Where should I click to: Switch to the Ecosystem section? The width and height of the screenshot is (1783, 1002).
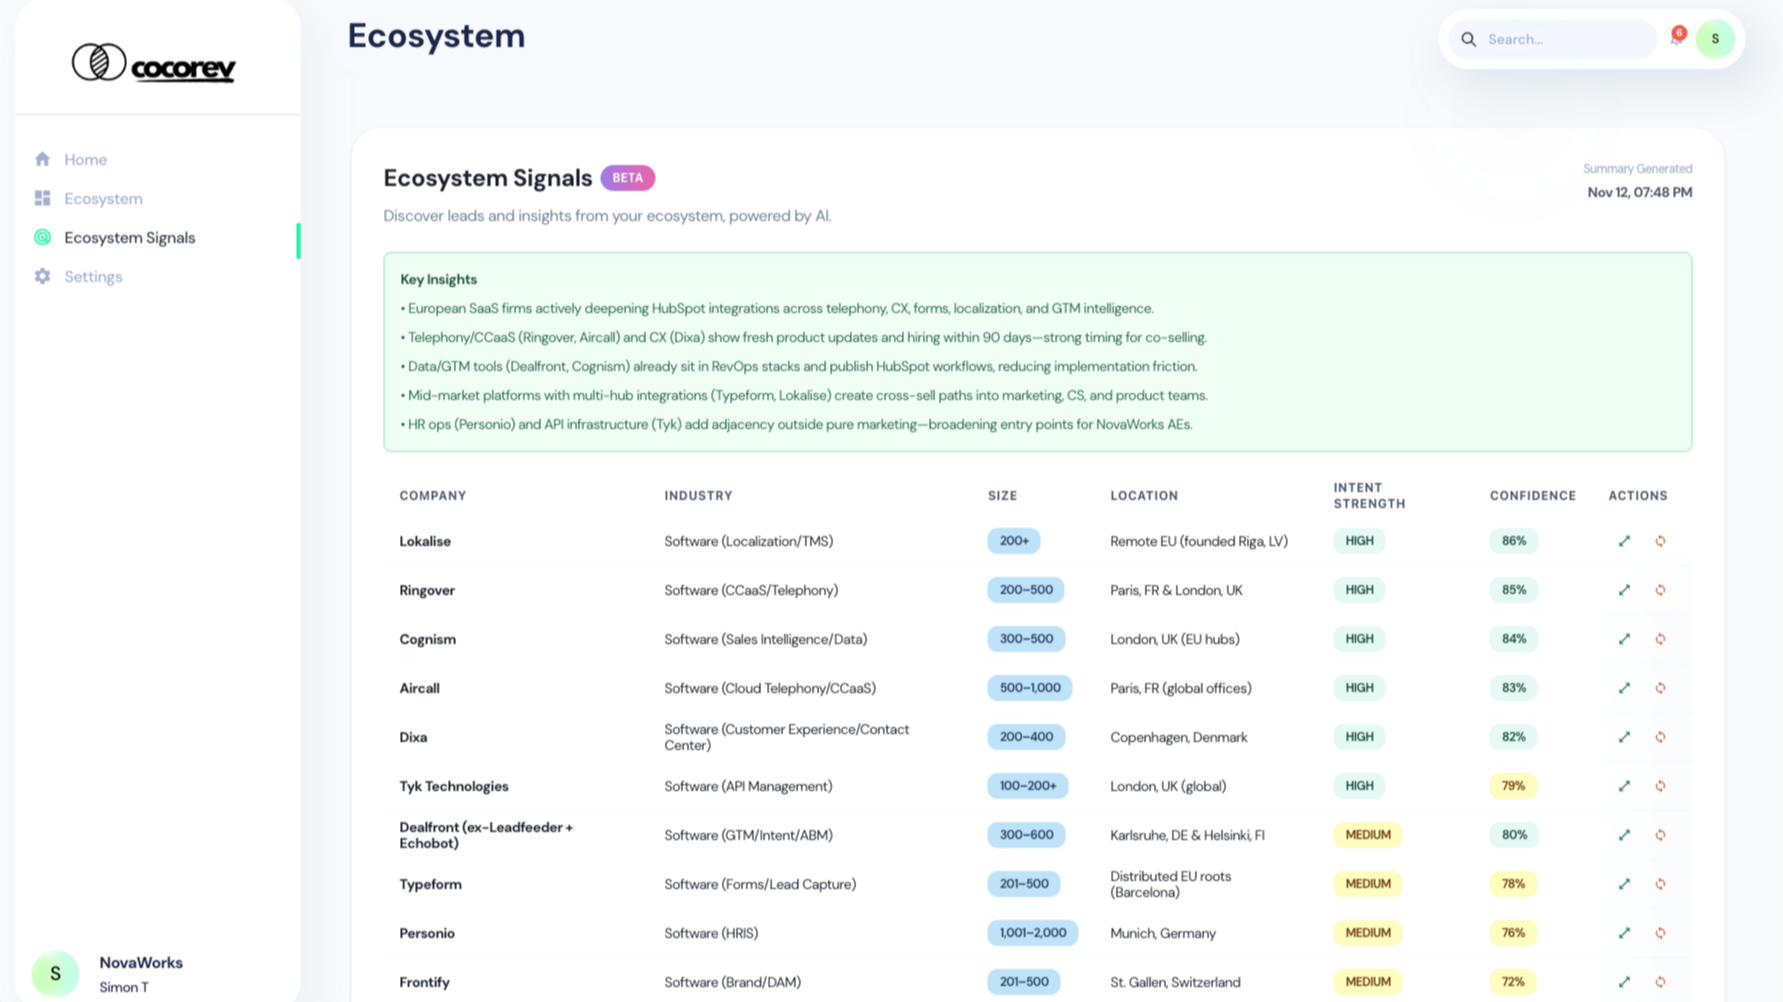pyautogui.click(x=103, y=198)
